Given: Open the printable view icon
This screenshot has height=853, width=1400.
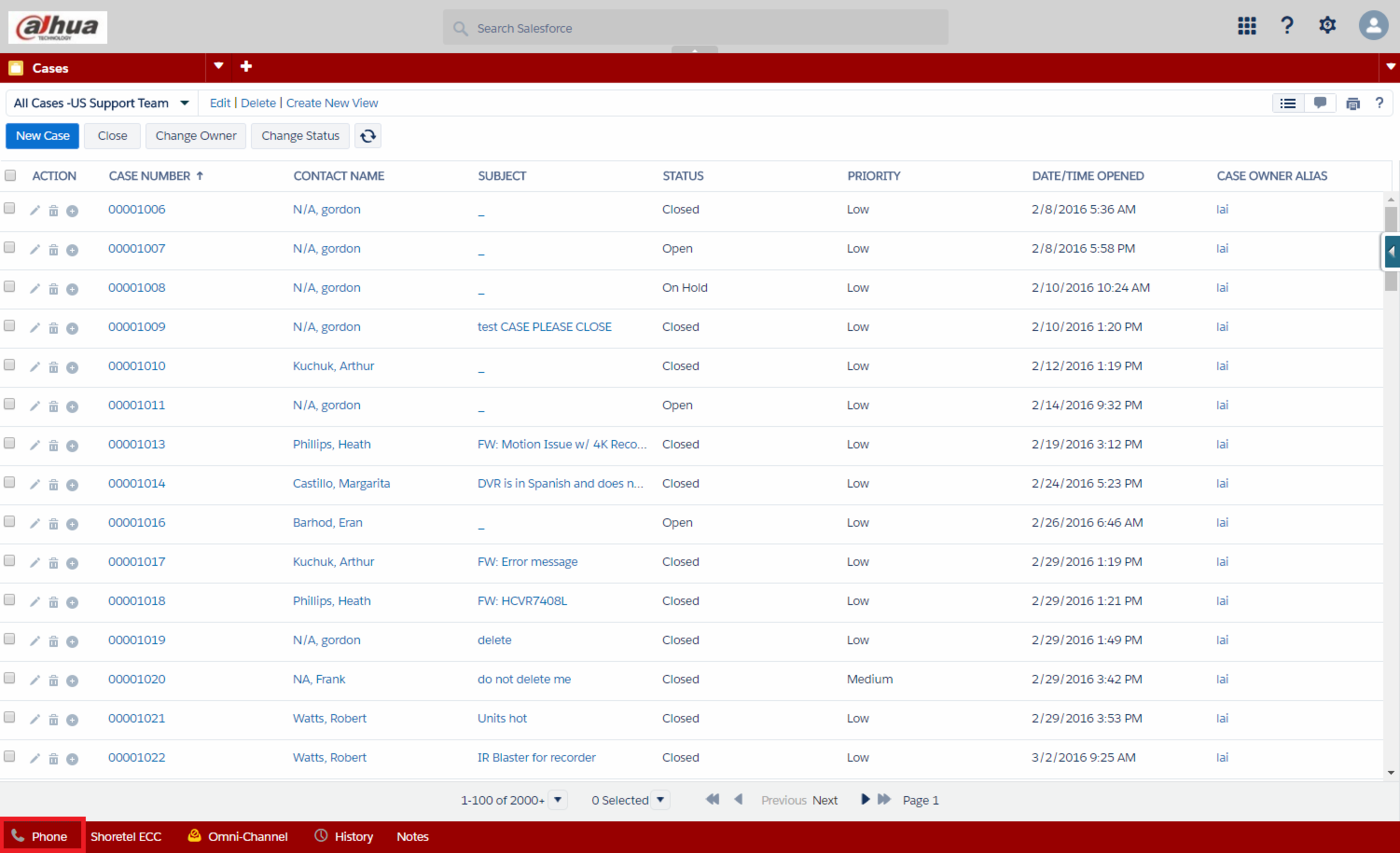Looking at the screenshot, I should pos(1353,103).
